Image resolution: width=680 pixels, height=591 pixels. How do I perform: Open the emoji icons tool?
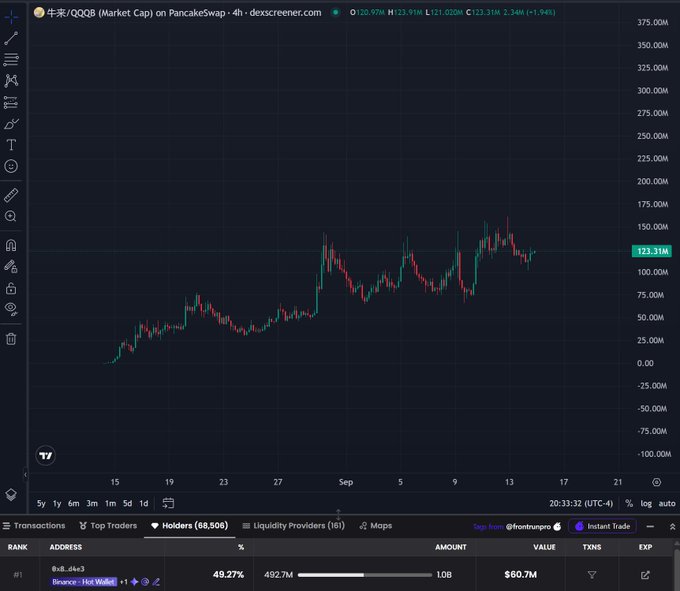(x=11, y=166)
